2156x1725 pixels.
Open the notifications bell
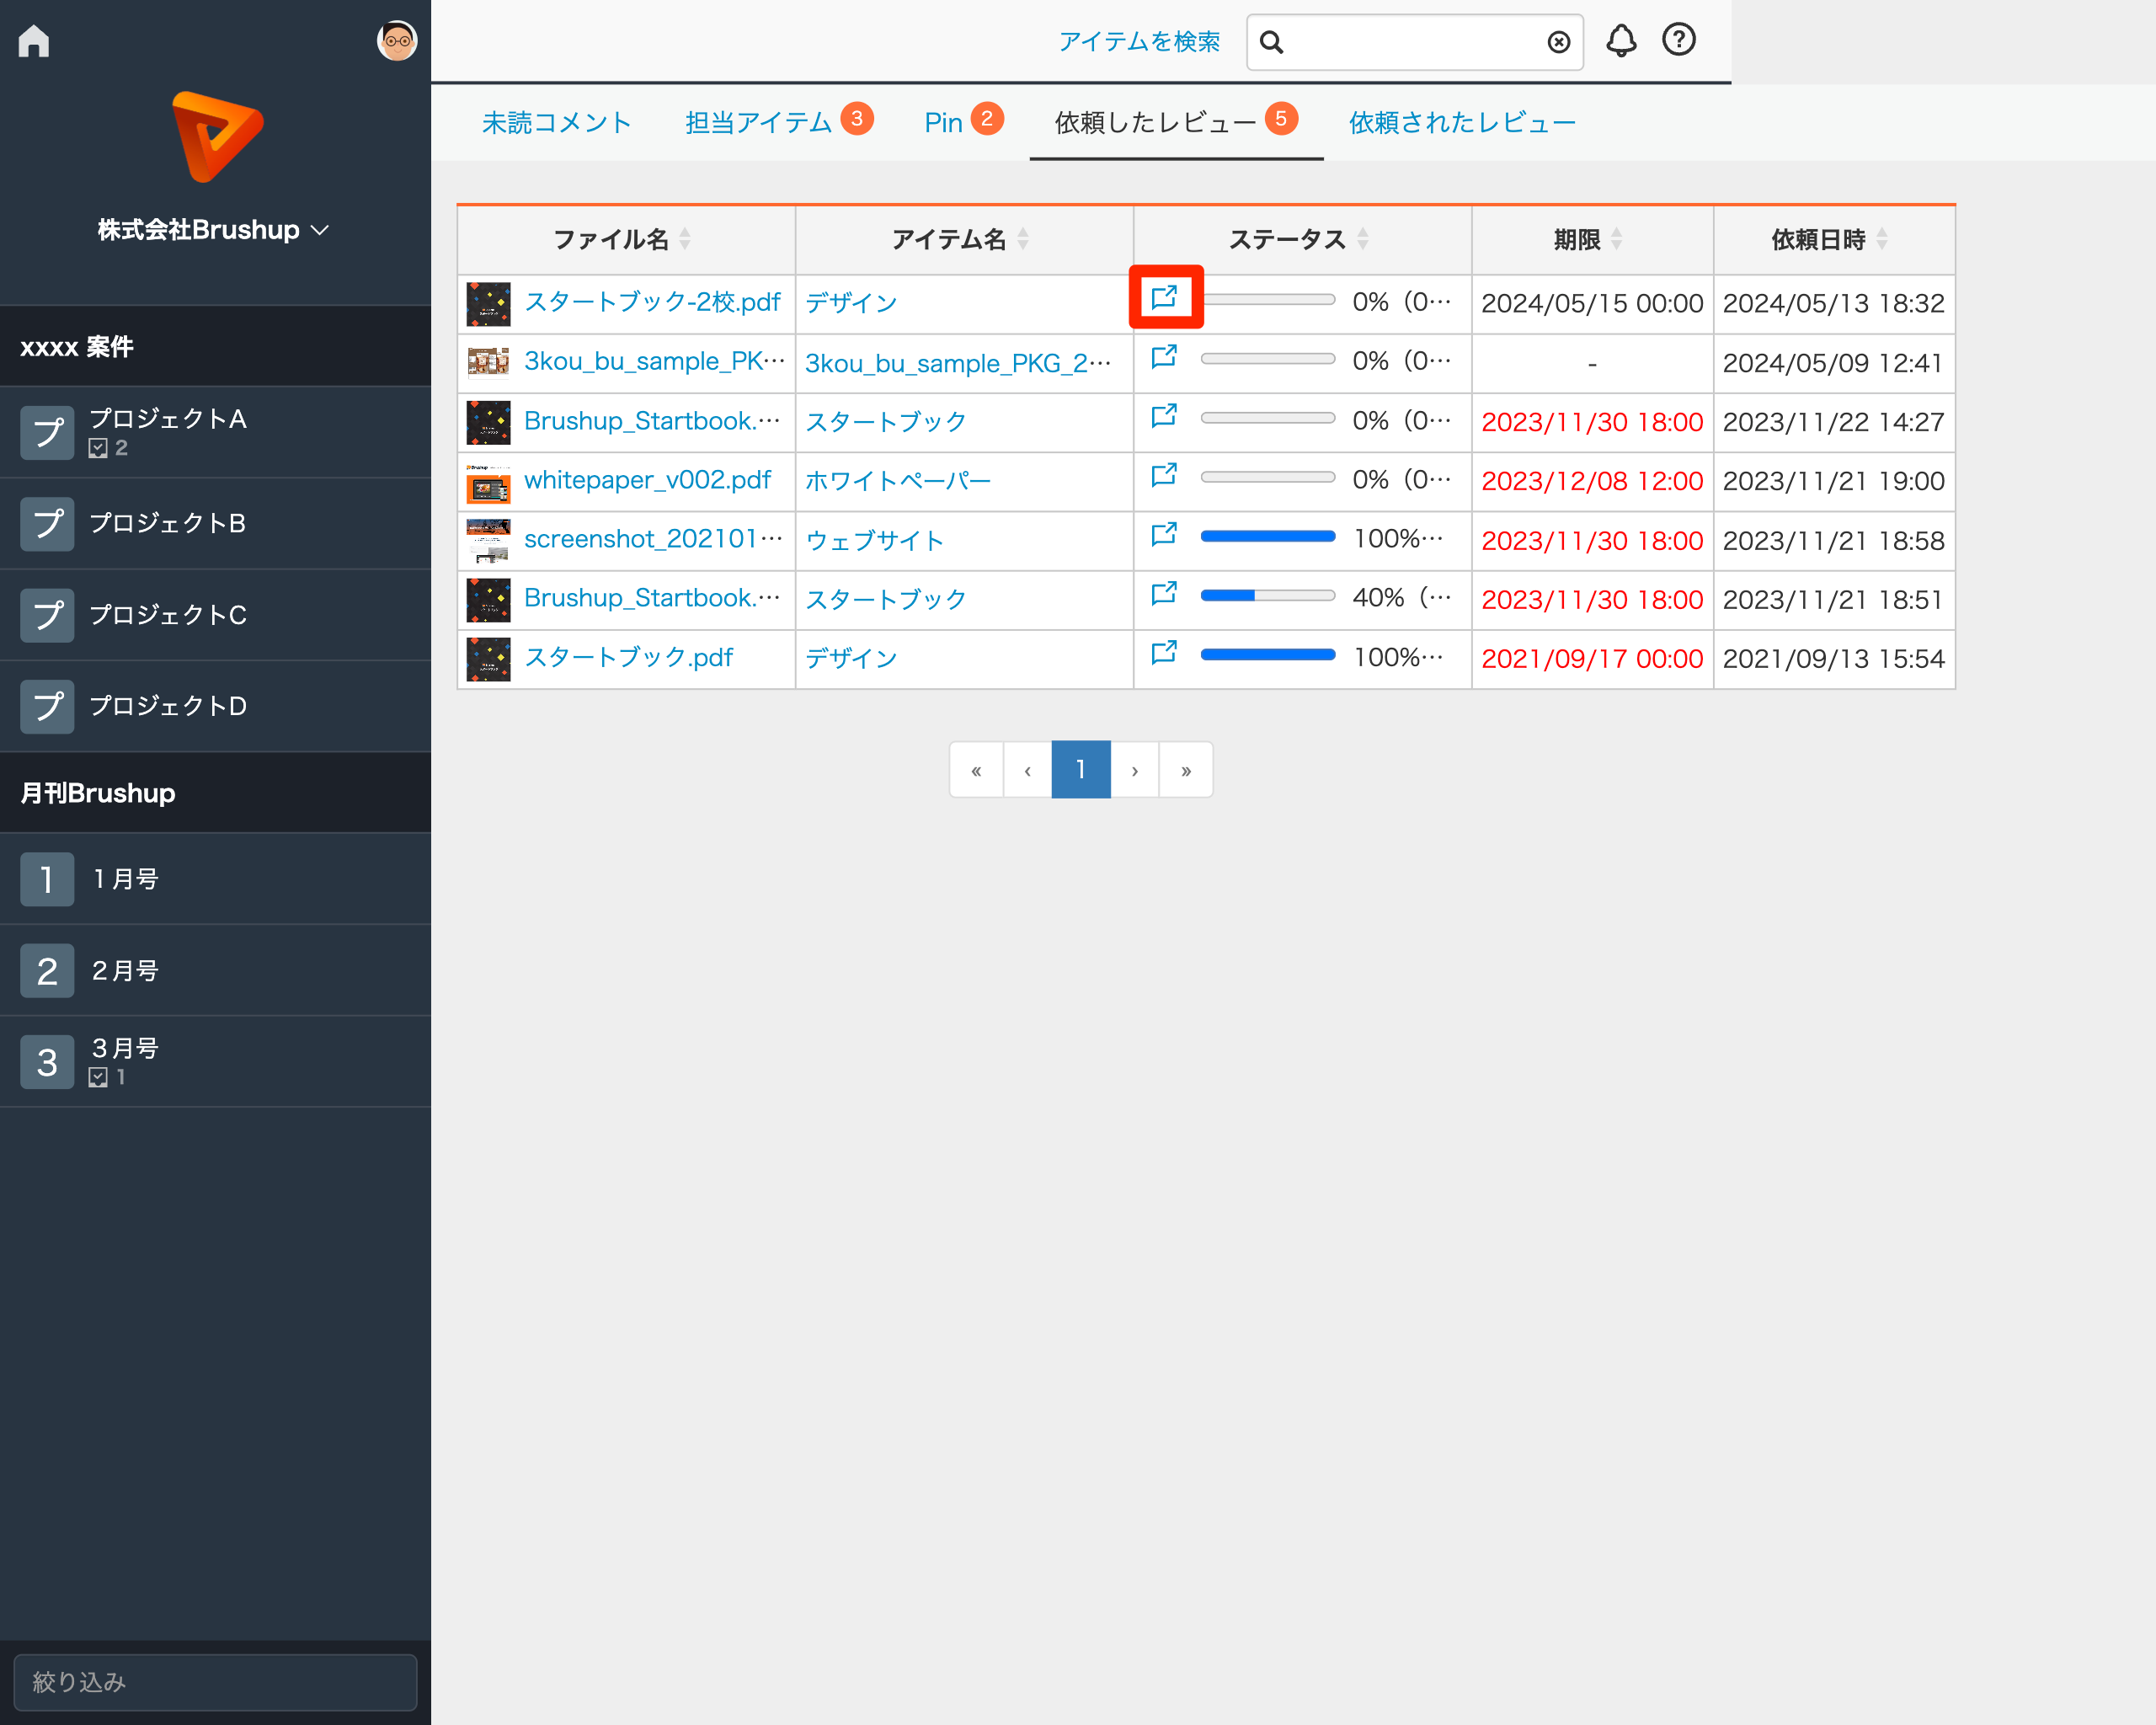pos(1620,41)
